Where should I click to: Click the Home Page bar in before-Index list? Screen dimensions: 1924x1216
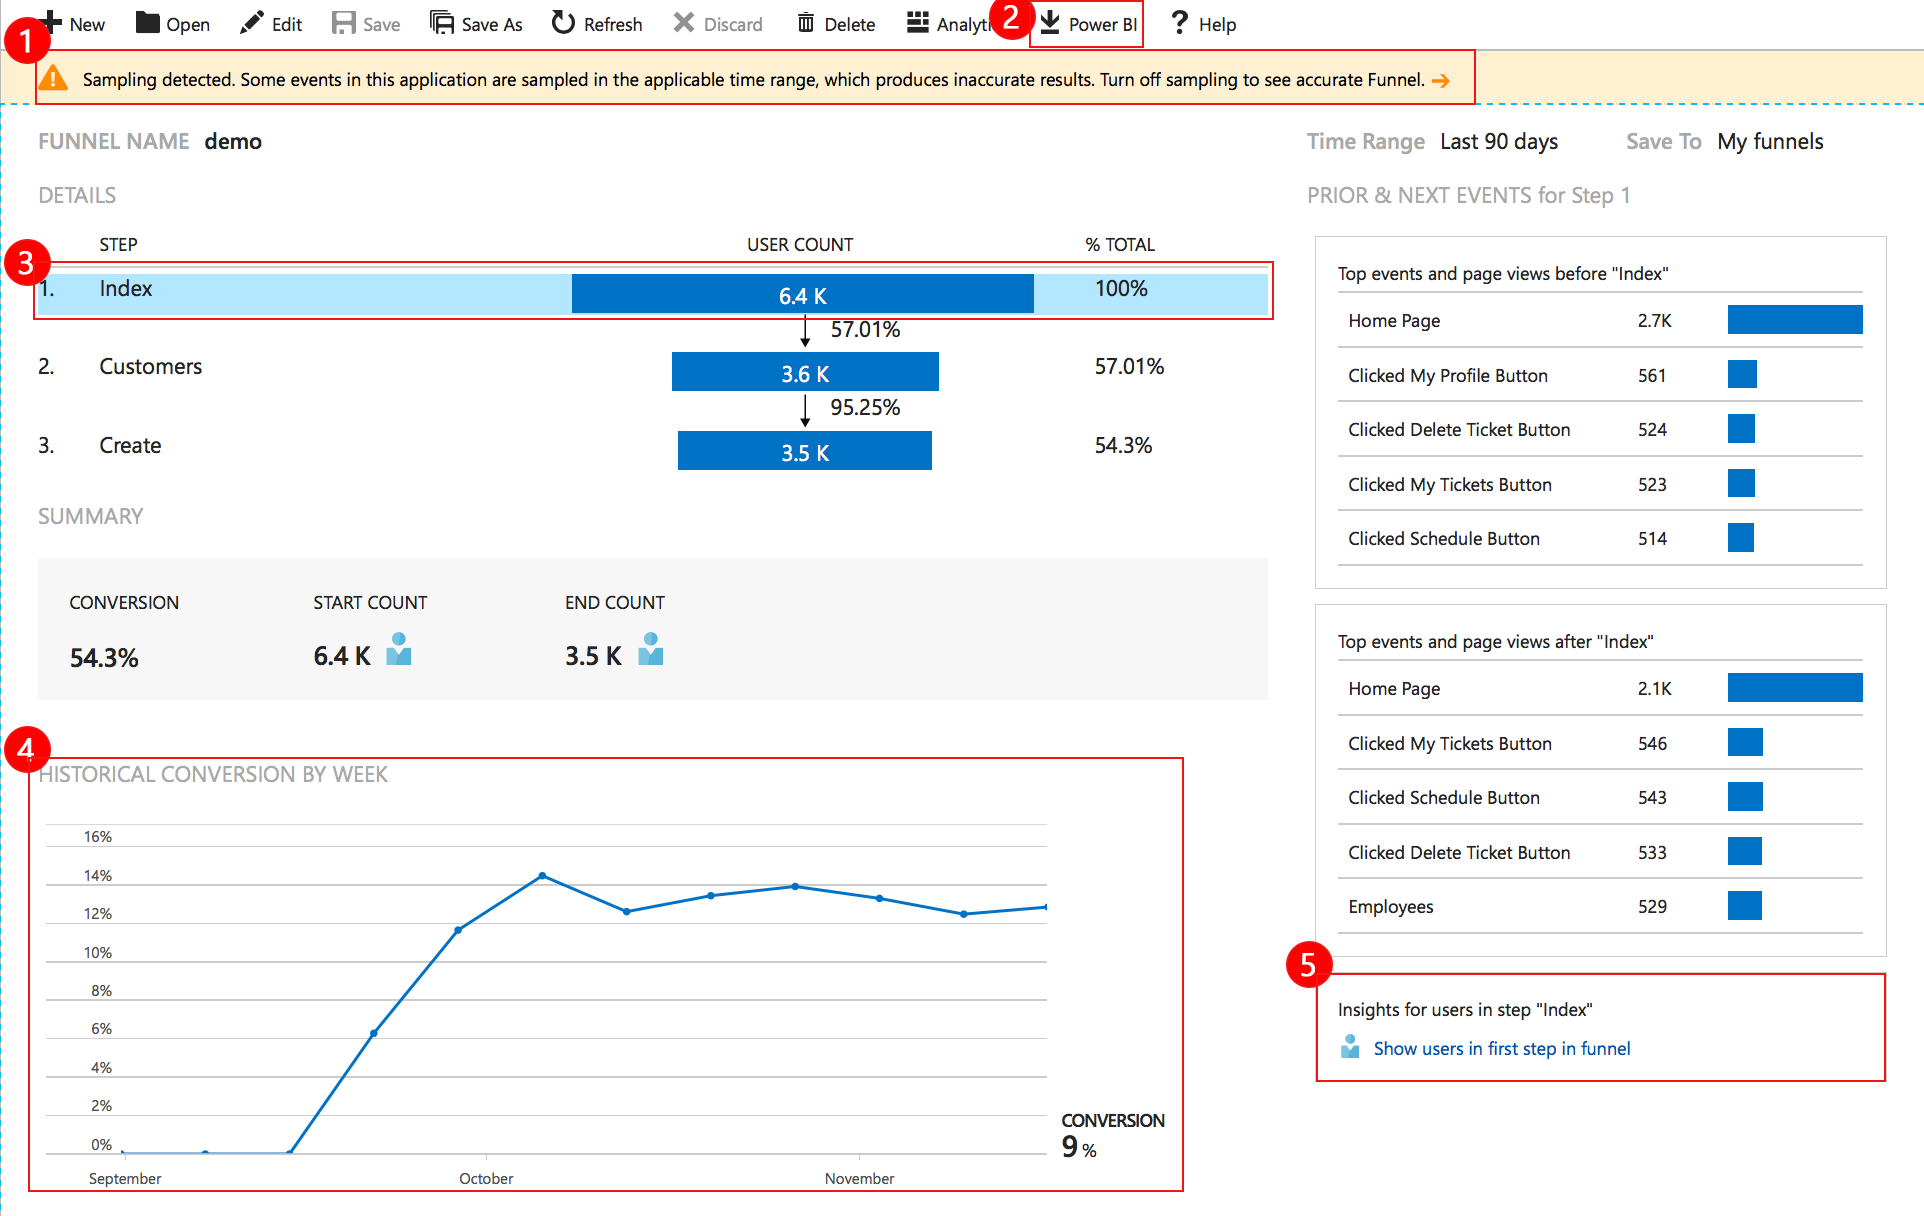click(x=1794, y=320)
